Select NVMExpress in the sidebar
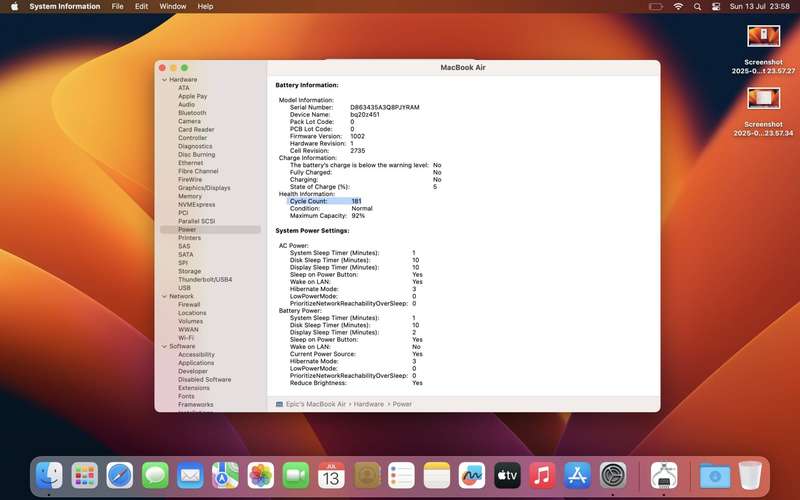The image size is (800, 500). point(196,205)
